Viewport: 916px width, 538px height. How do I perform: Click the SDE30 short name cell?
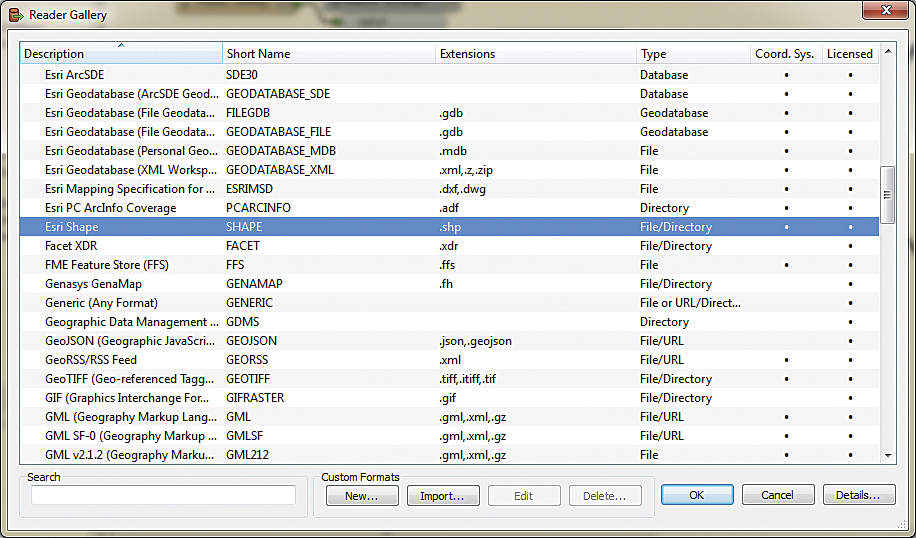[x=241, y=75]
